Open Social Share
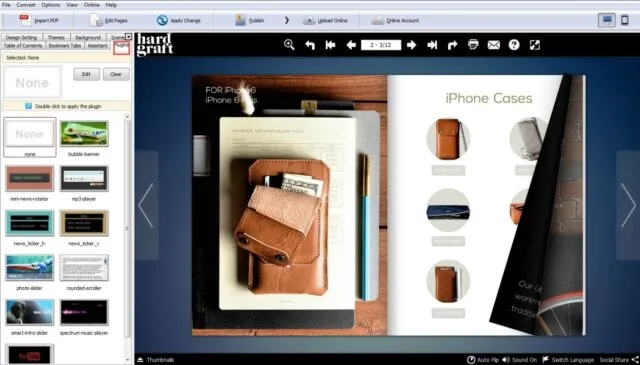 (618, 360)
